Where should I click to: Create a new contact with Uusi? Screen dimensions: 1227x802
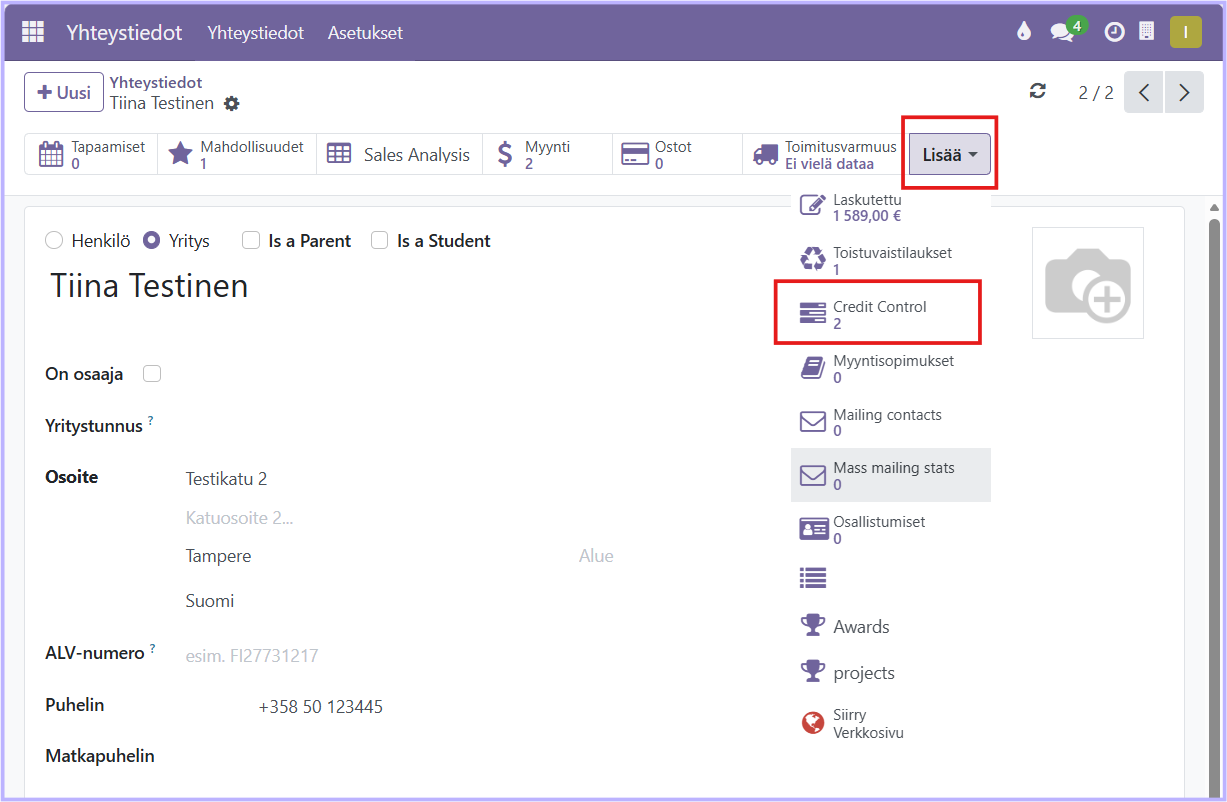pos(64,93)
